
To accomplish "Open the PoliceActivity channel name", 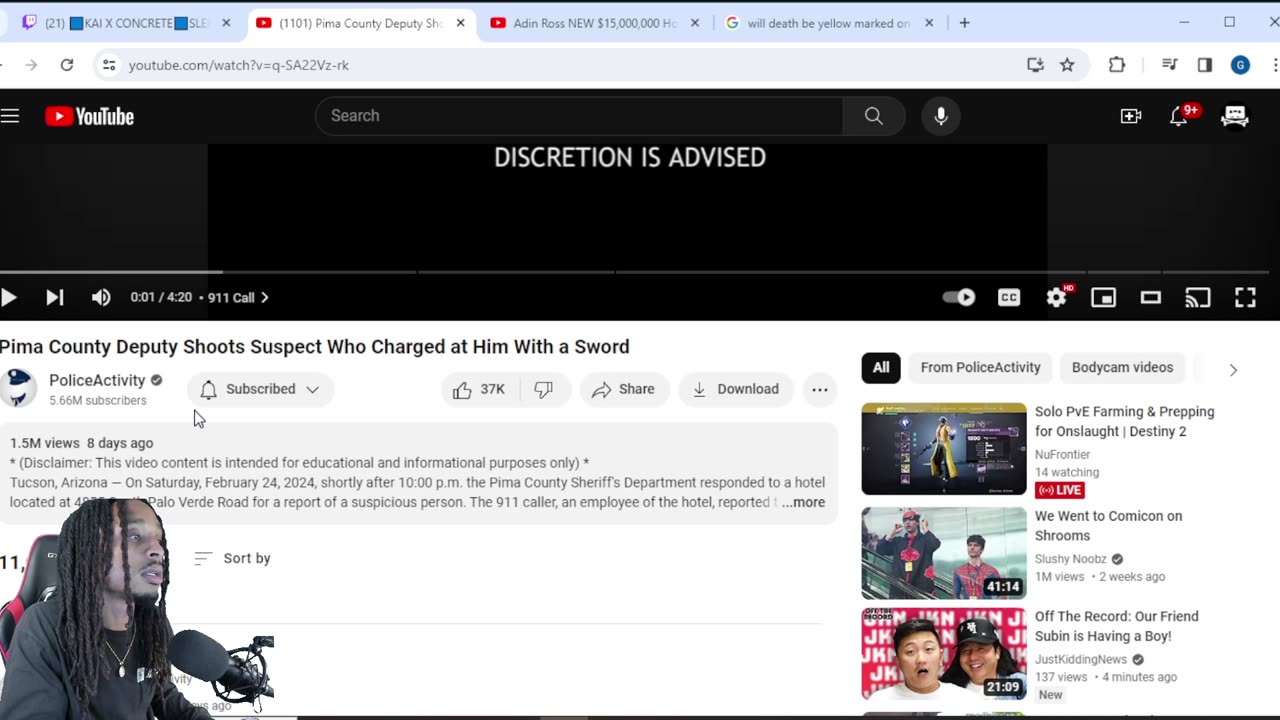I will click(x=97, y=380).
